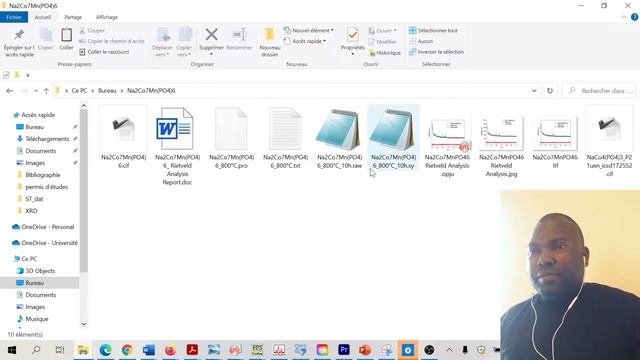Show hidden system tray icons
Image resolution: width=640 pixels, height=360 pixels.
[449, 350]
